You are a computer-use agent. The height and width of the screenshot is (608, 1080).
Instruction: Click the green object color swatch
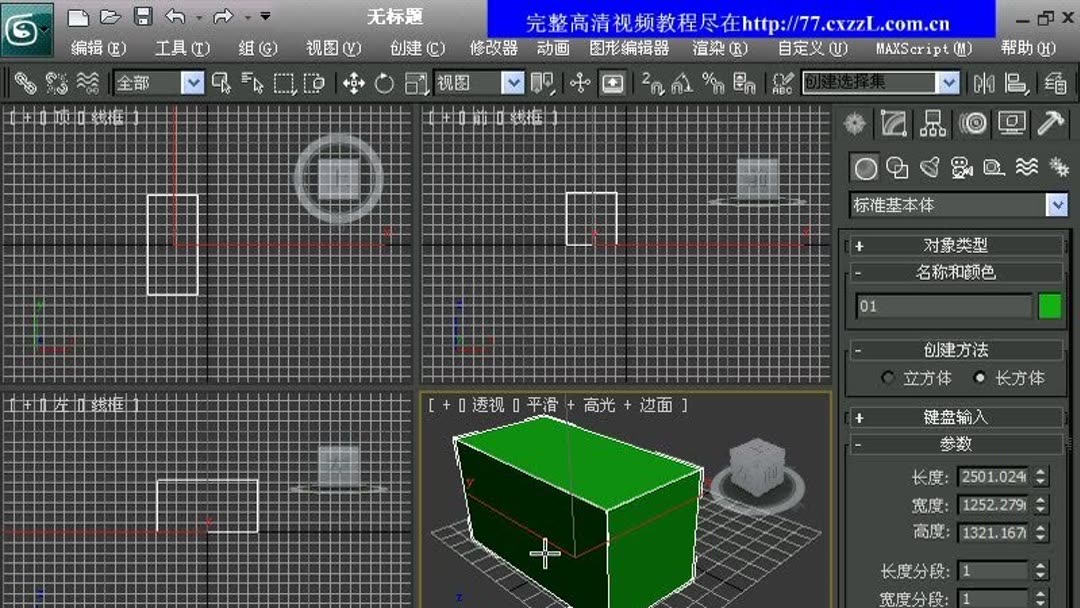coord(1049,306)
